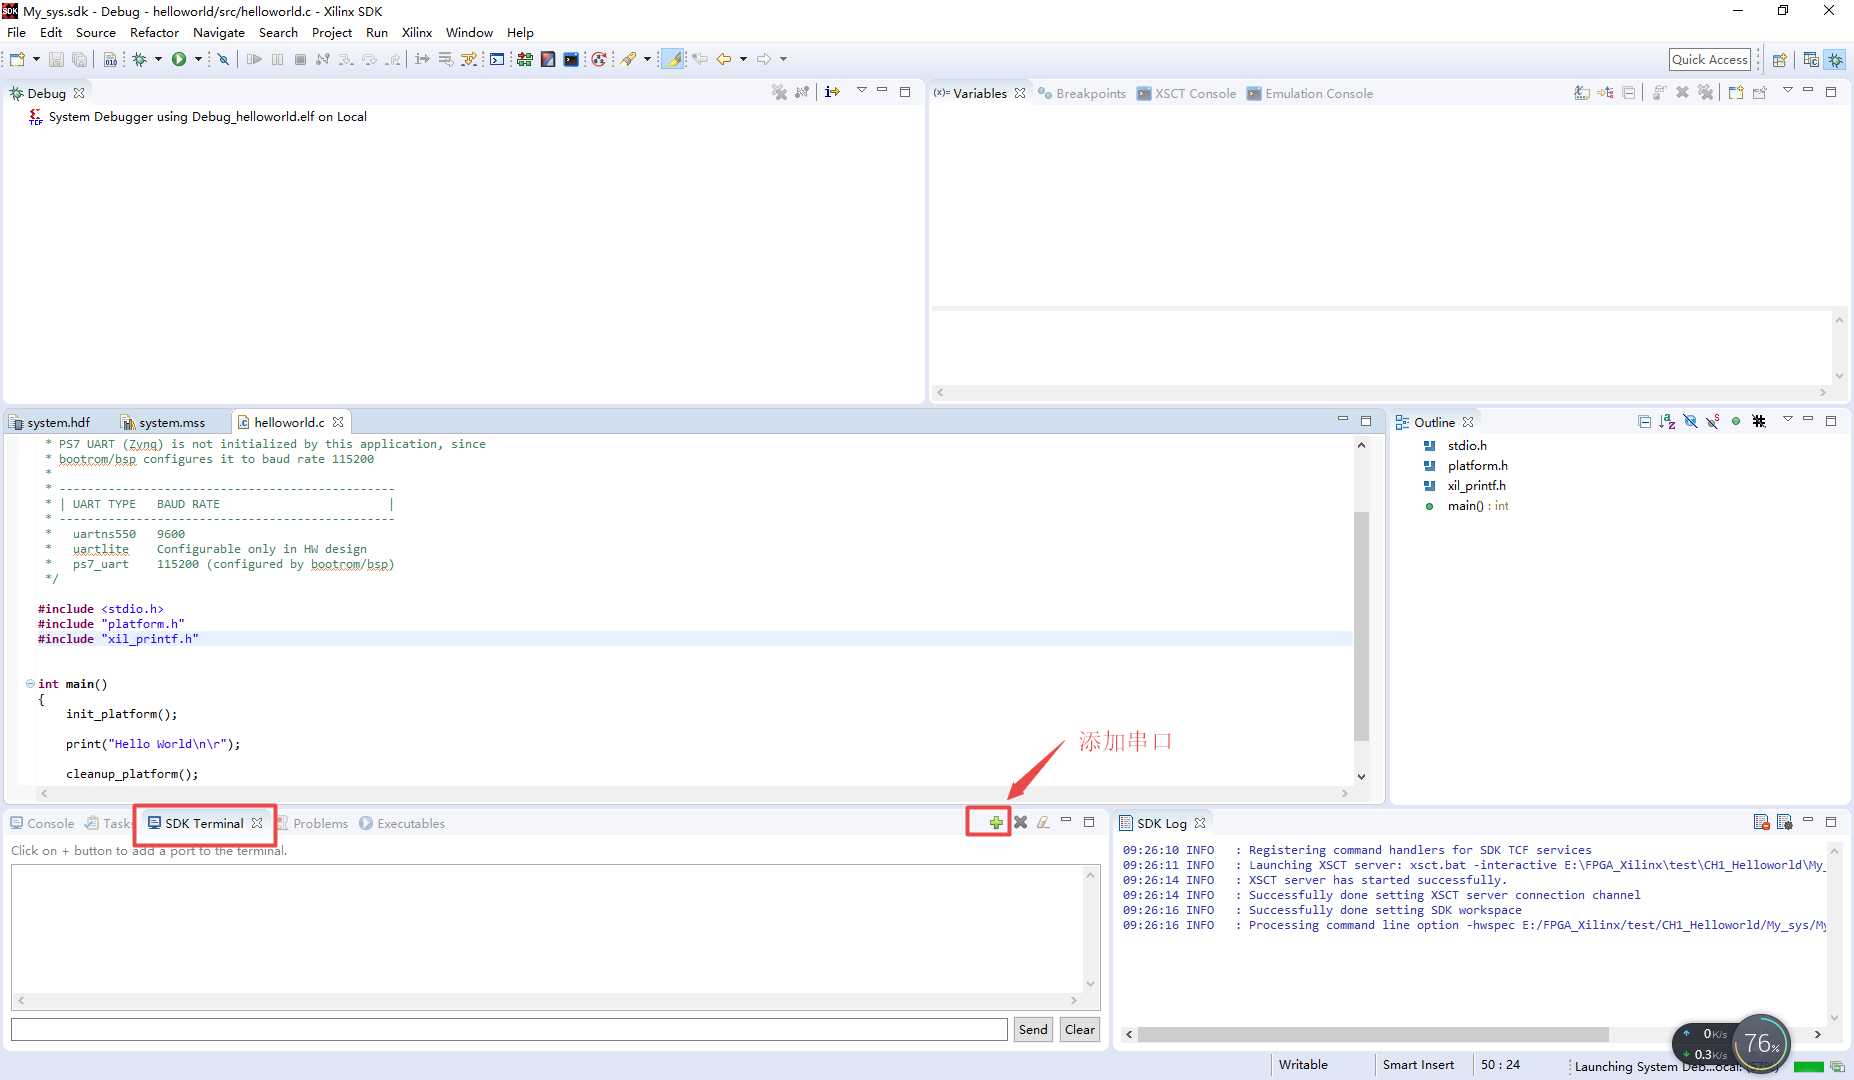The image size is (1854, 1080).
Task: Click the New file toolbar icon
Action: click(18, 59)
